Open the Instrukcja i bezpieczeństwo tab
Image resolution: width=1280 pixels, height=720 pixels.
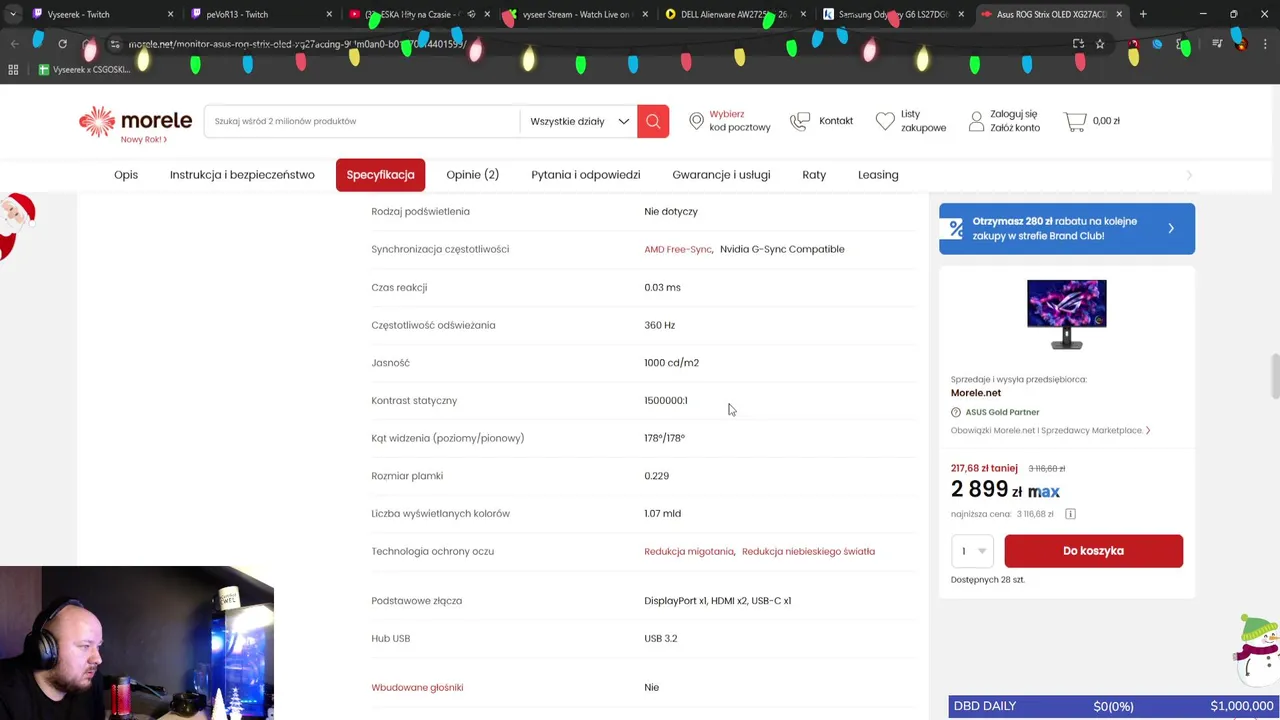pyautogui.click(x=242, y=175)
